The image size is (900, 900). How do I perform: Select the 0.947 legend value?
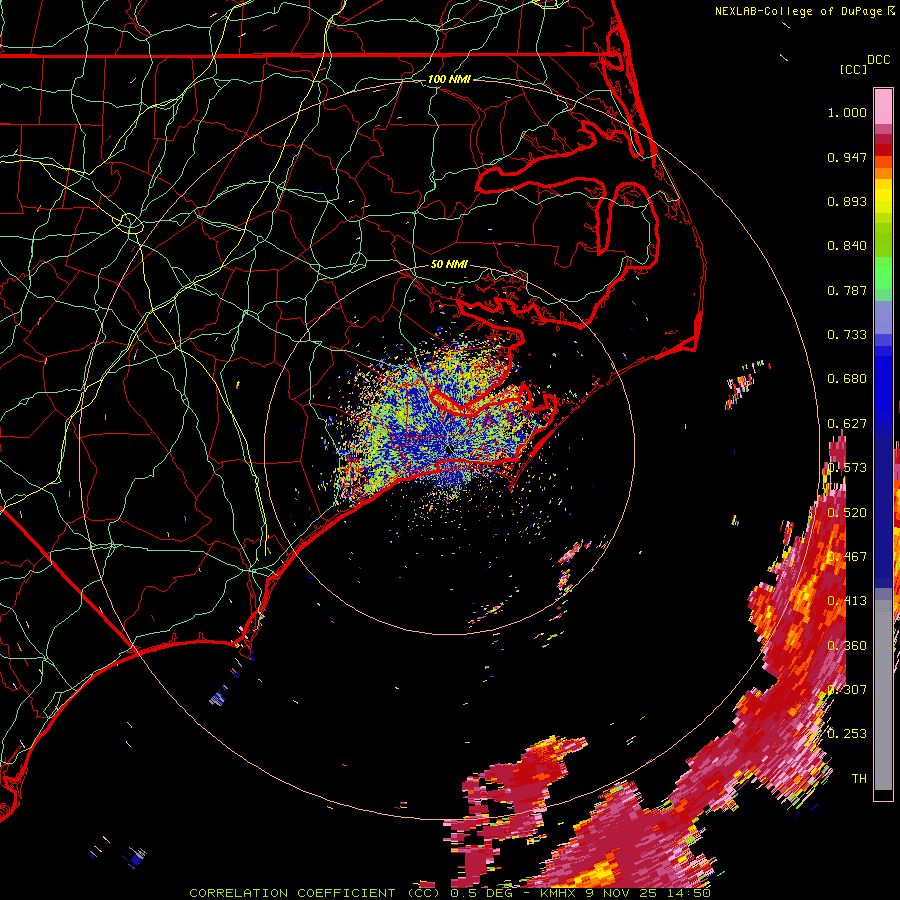point(847,157)
